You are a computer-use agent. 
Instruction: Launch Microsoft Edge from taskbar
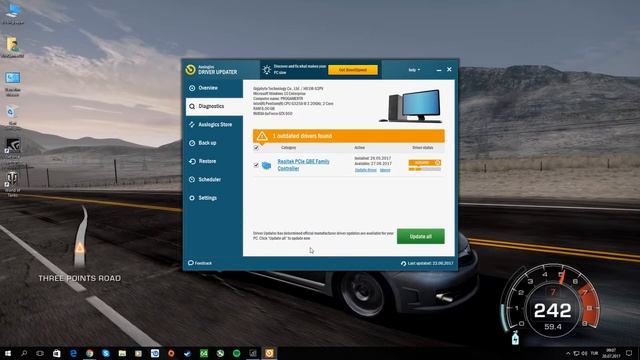73,353
